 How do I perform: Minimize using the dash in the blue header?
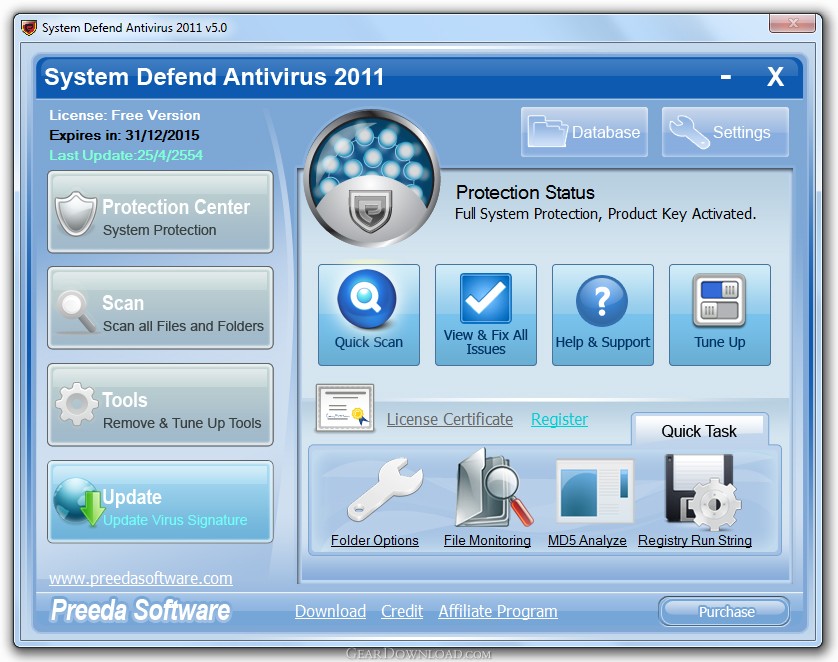725,77
